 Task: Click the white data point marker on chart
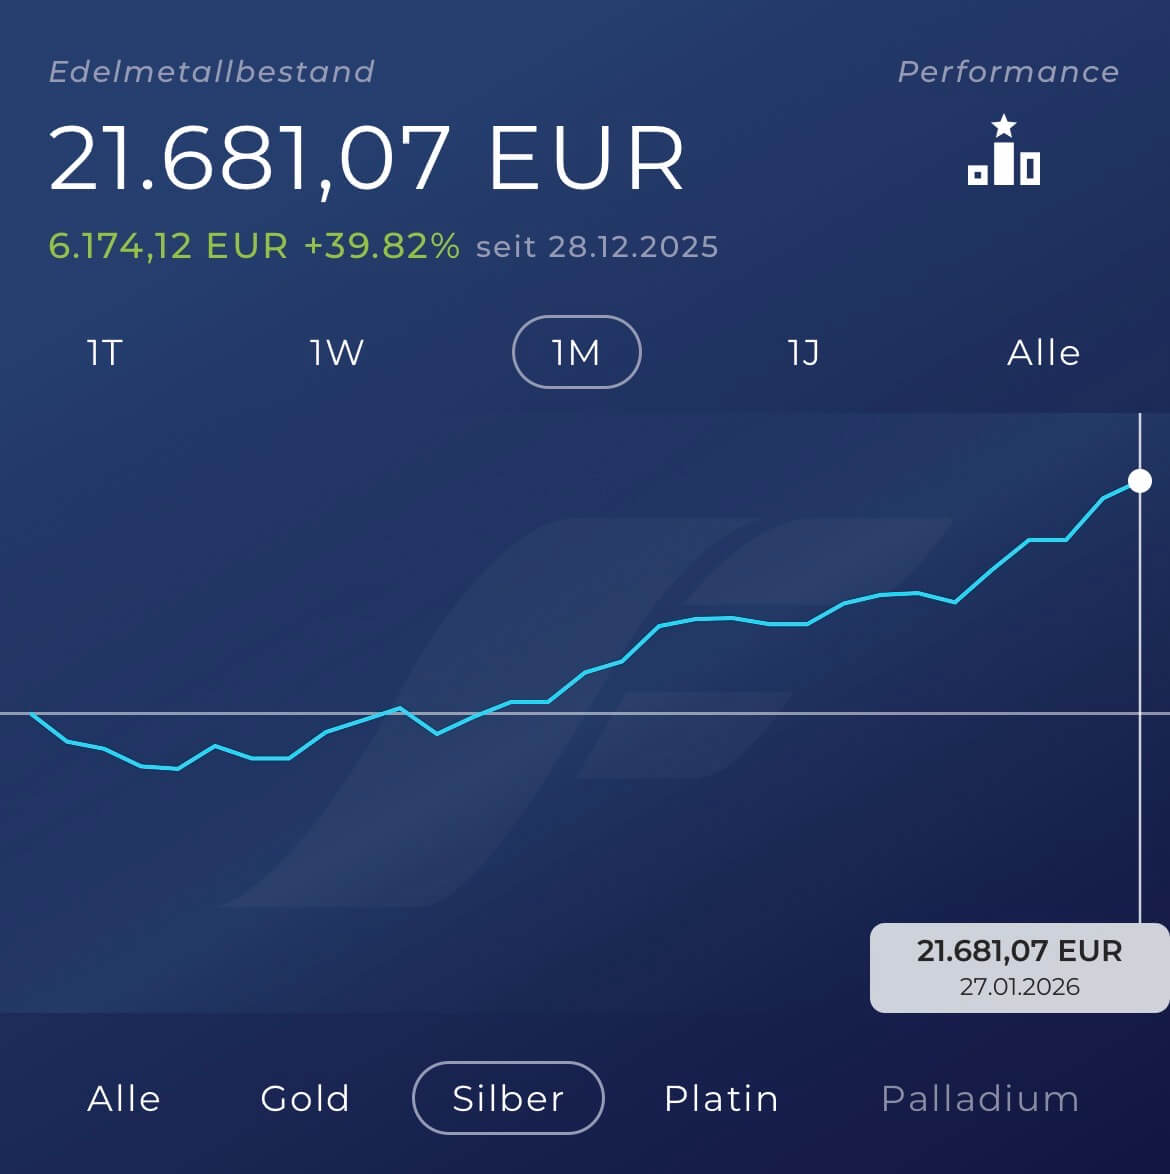click(x=1140, y=481)
